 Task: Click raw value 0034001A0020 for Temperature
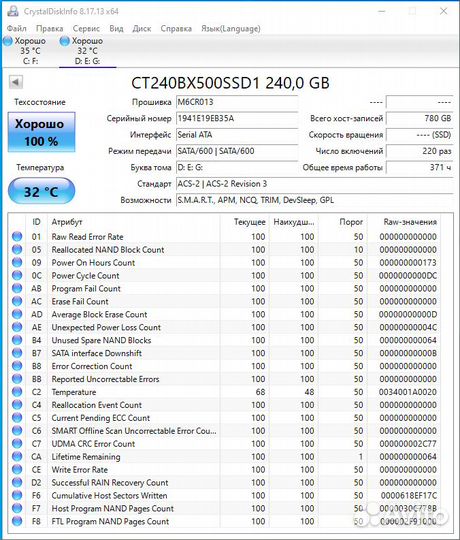tap(408, 392)
